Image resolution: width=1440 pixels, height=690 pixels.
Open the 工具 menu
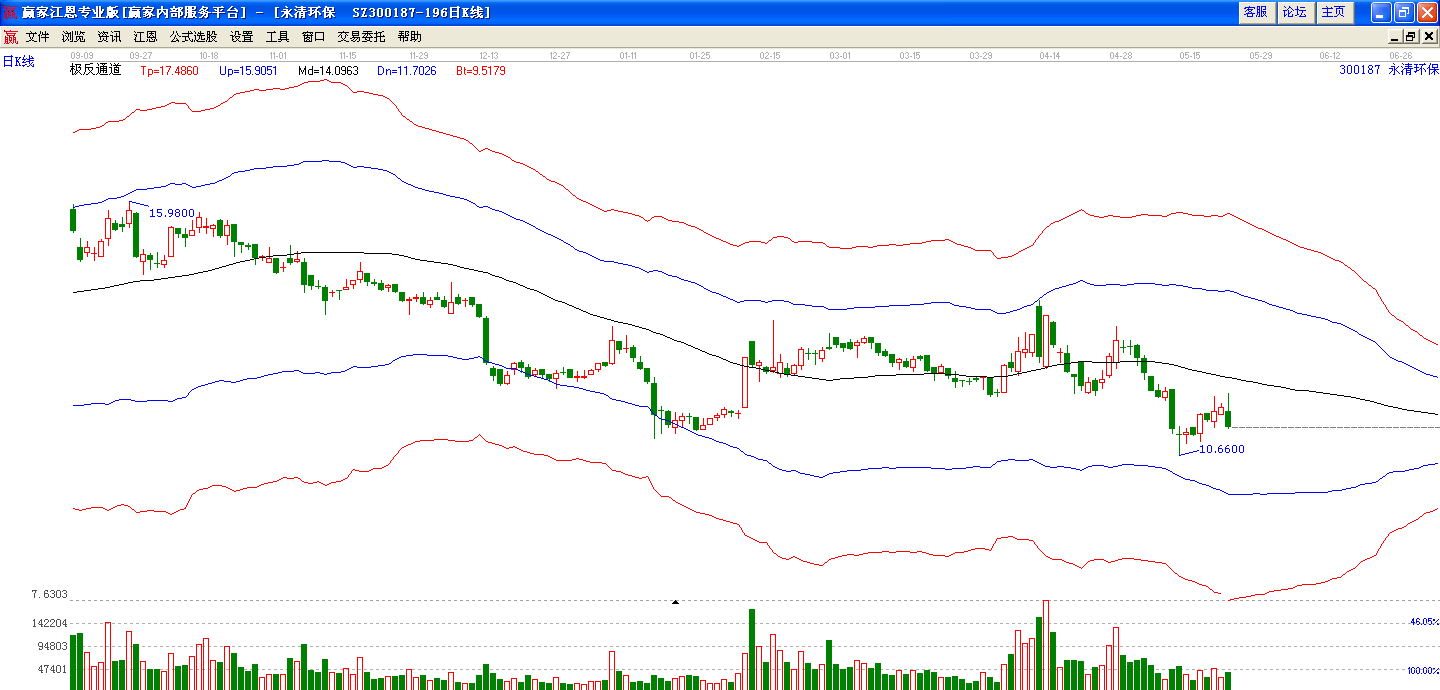(278, 37)
